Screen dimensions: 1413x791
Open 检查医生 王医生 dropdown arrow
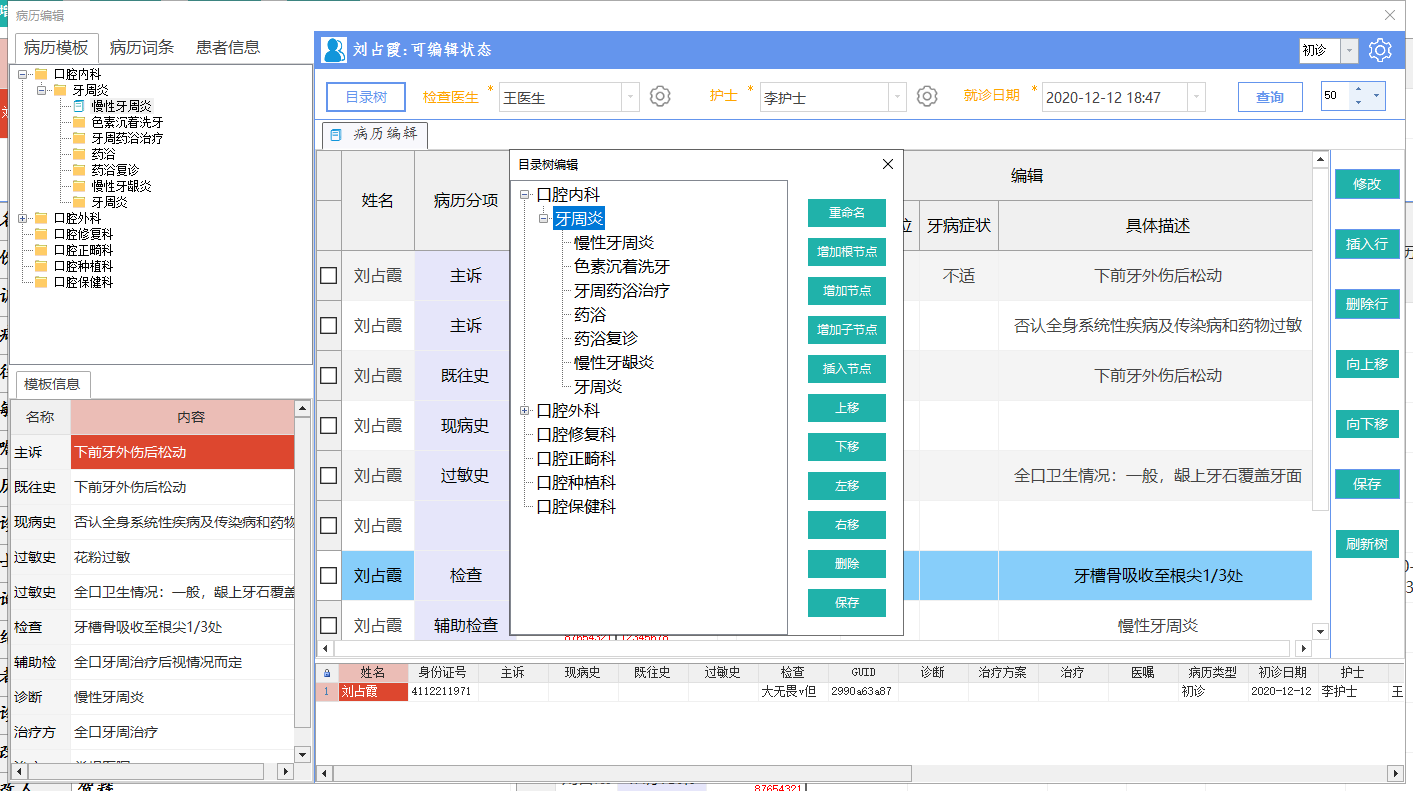630,97
